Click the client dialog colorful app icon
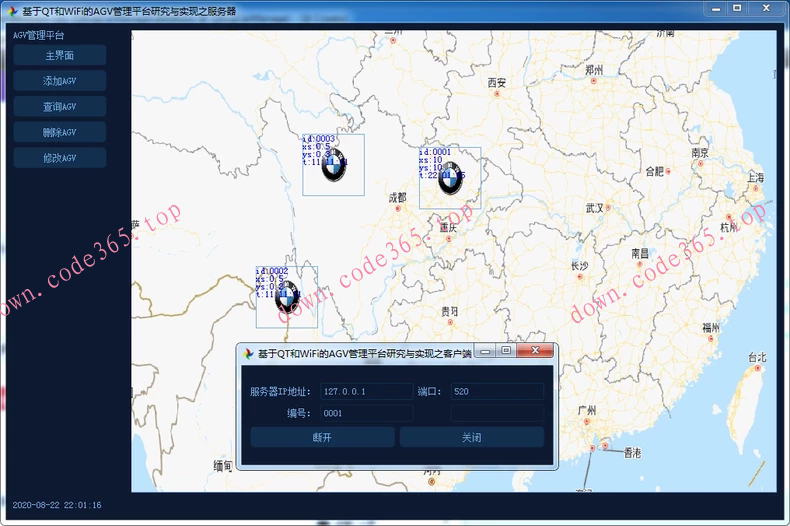Image resolution: width=790 pixels, height=526 pixels. tap(248, 353)
